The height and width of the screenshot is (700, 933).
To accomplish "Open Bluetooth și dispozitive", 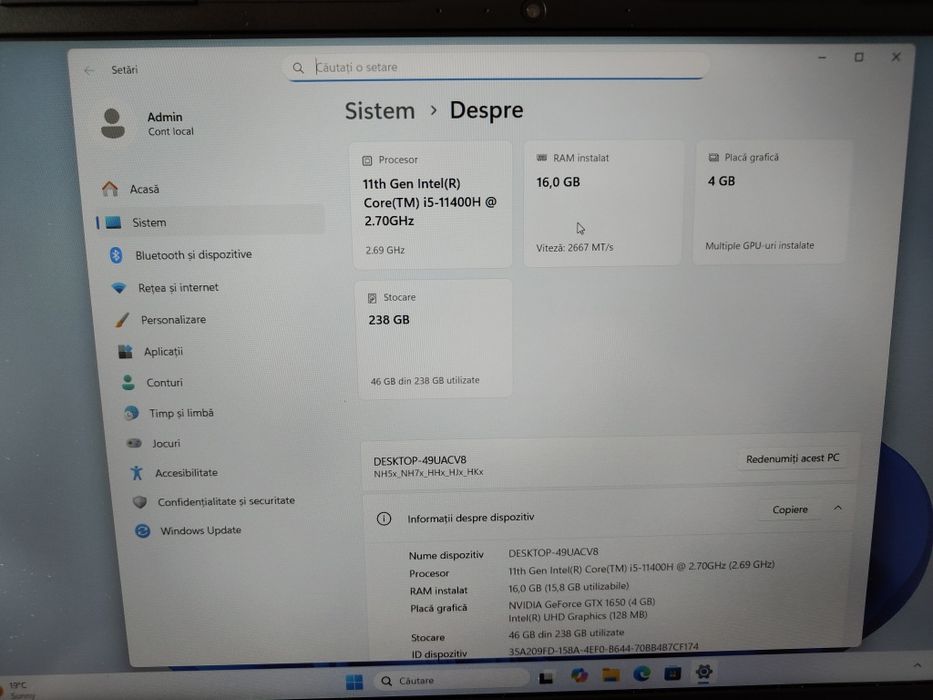I will [193, 255].
